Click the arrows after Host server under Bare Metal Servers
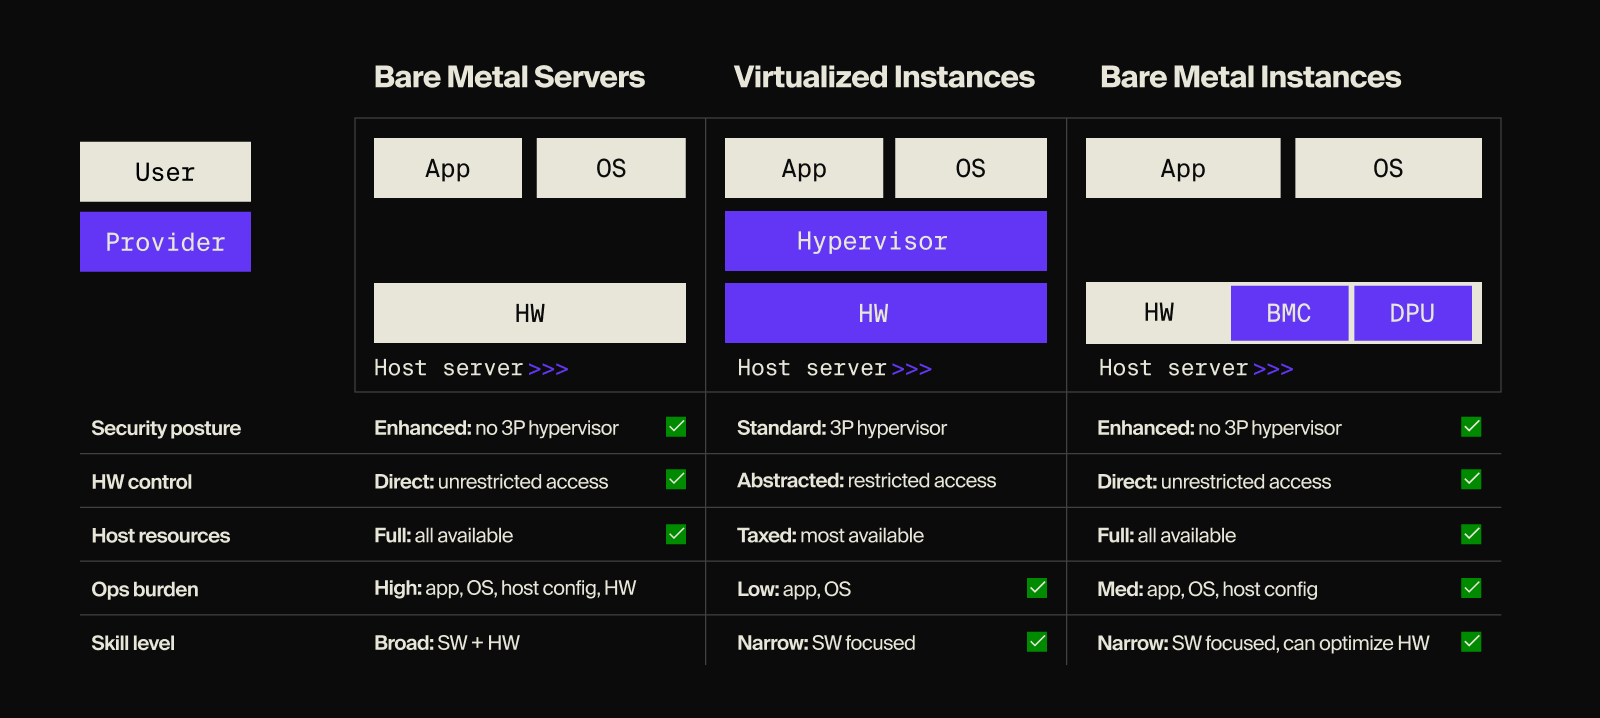This screenshot has height=718, width=1600. pos(548,369)
